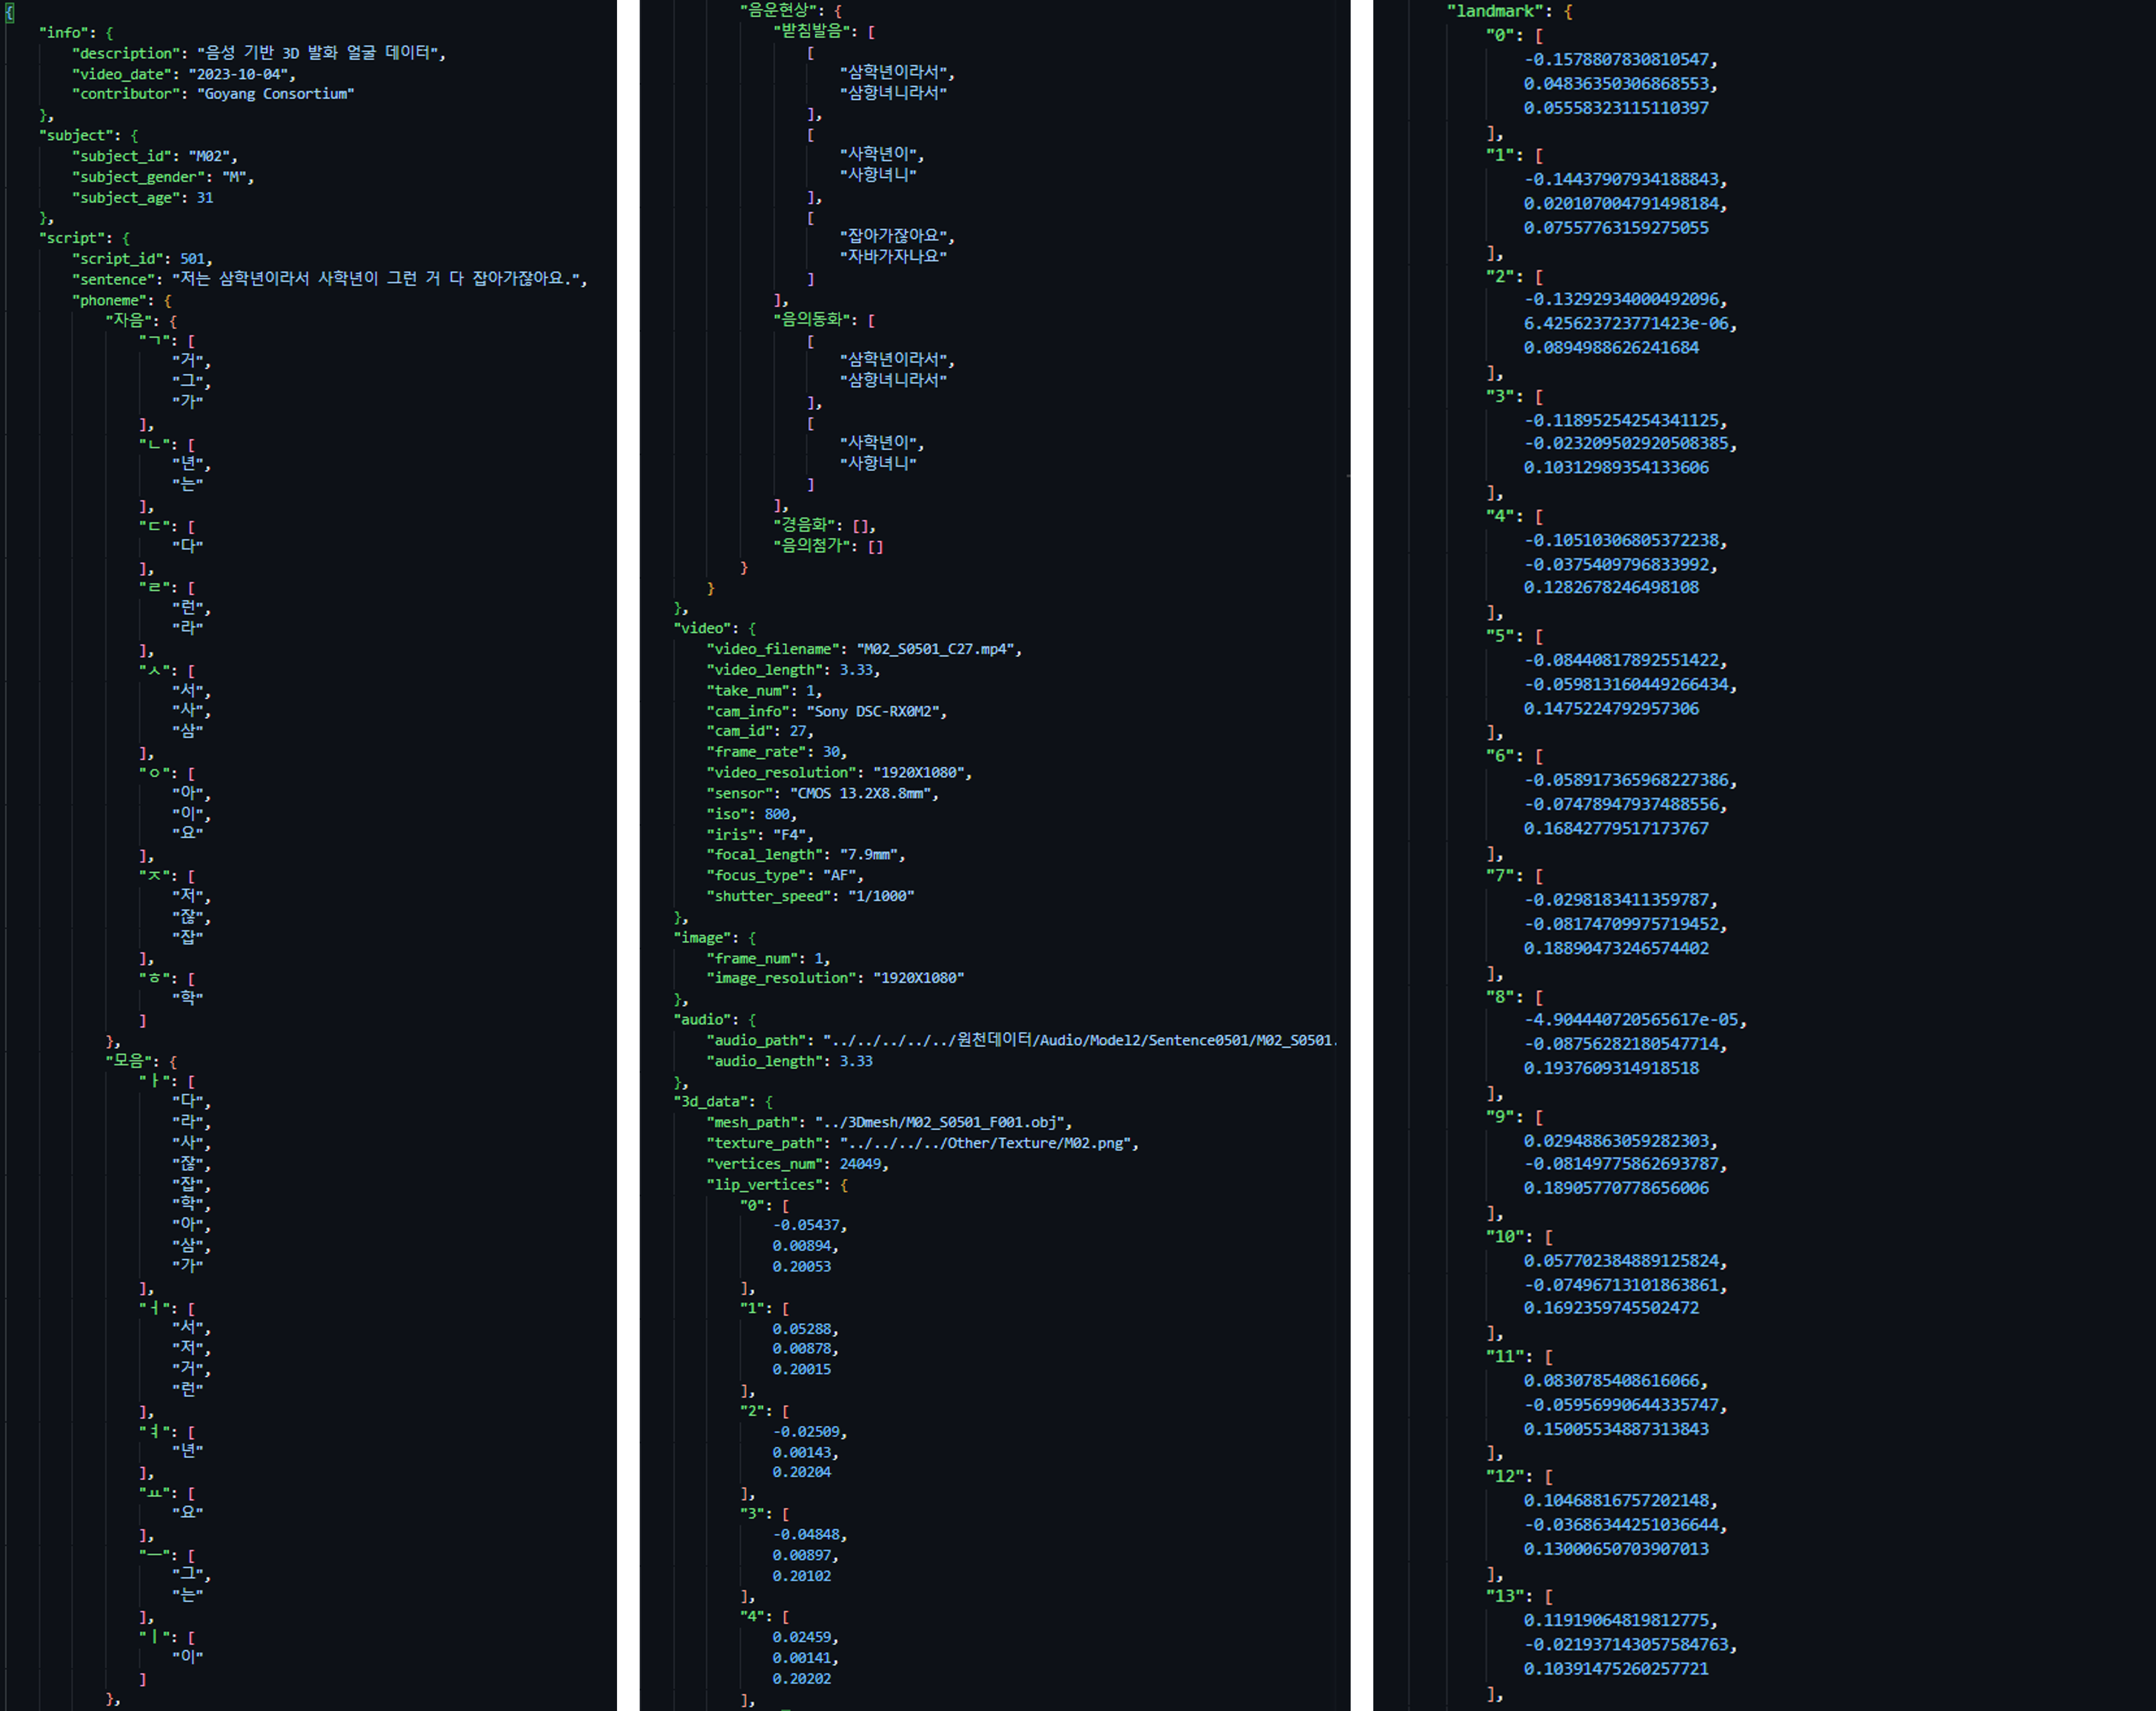The height and width of the screenshot is (1711, 2156).
Task: Click the "음운현상" key
Action: click(x=779, y=10)
